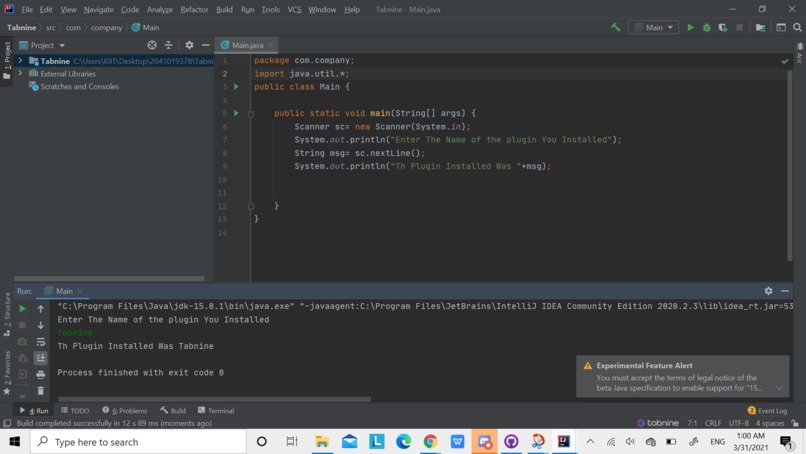Expand the Tabnine project tree node

[x=20, y=61]
